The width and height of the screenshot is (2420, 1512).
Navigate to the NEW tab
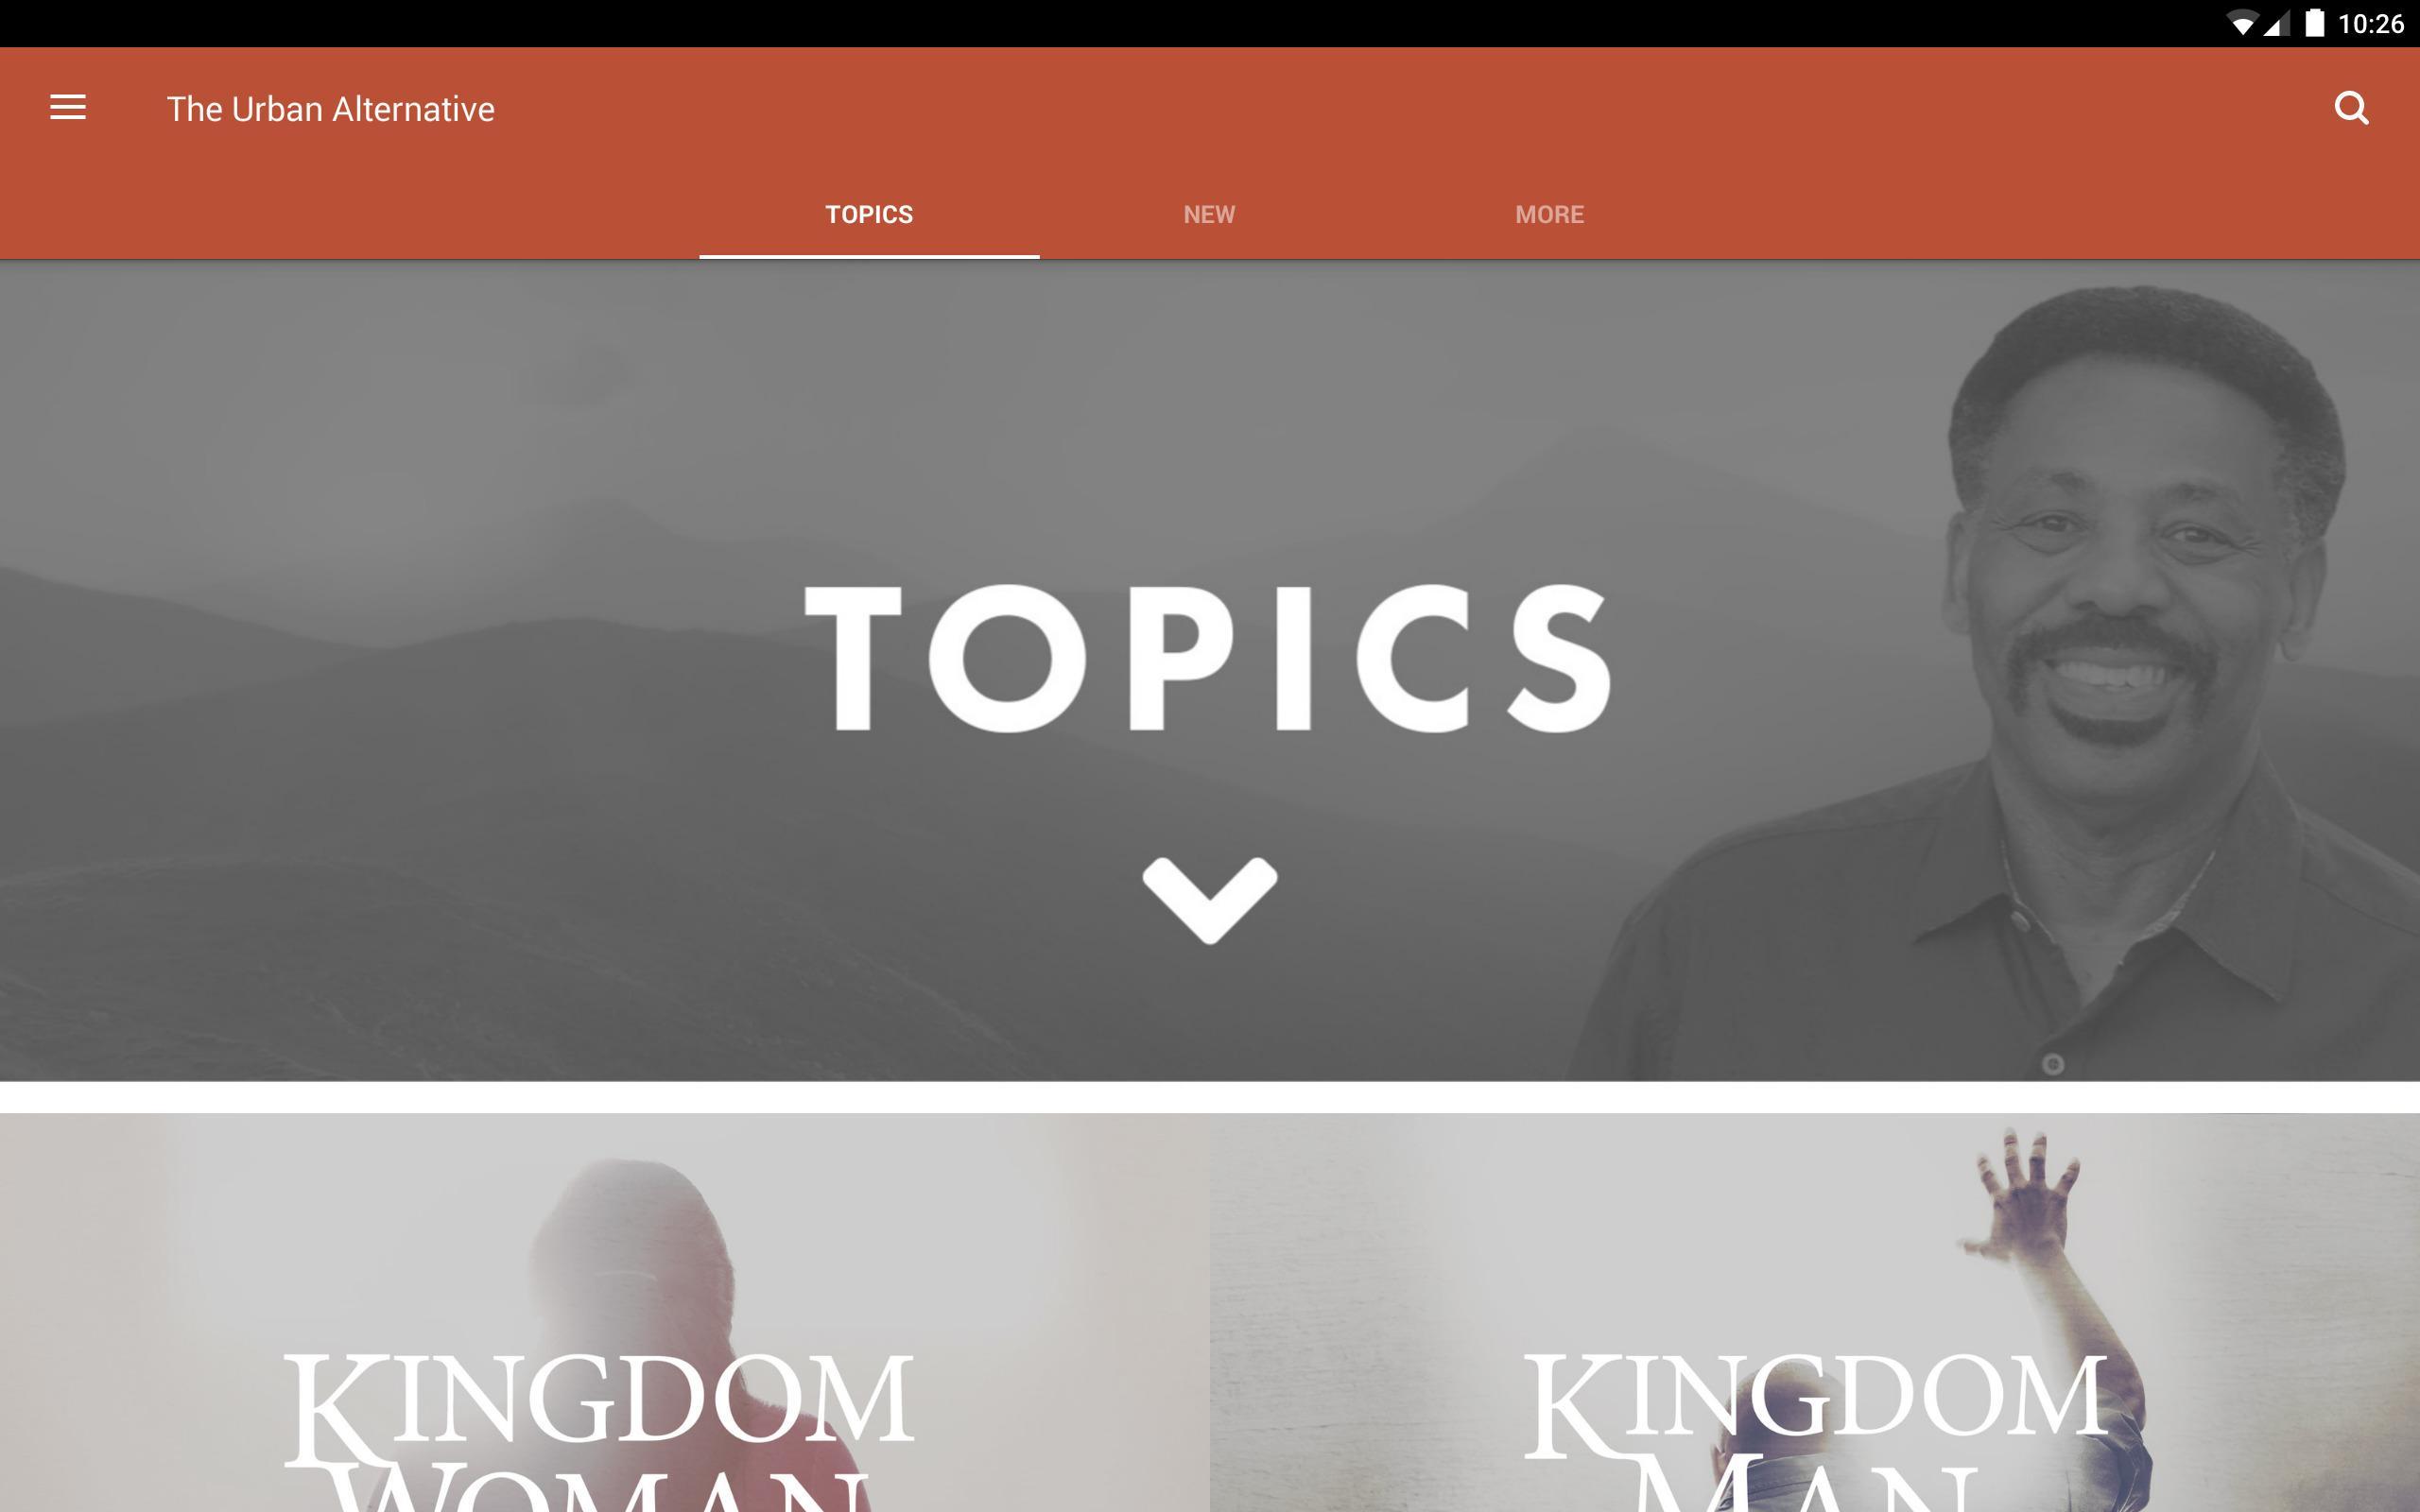[x=1209, y=213]
